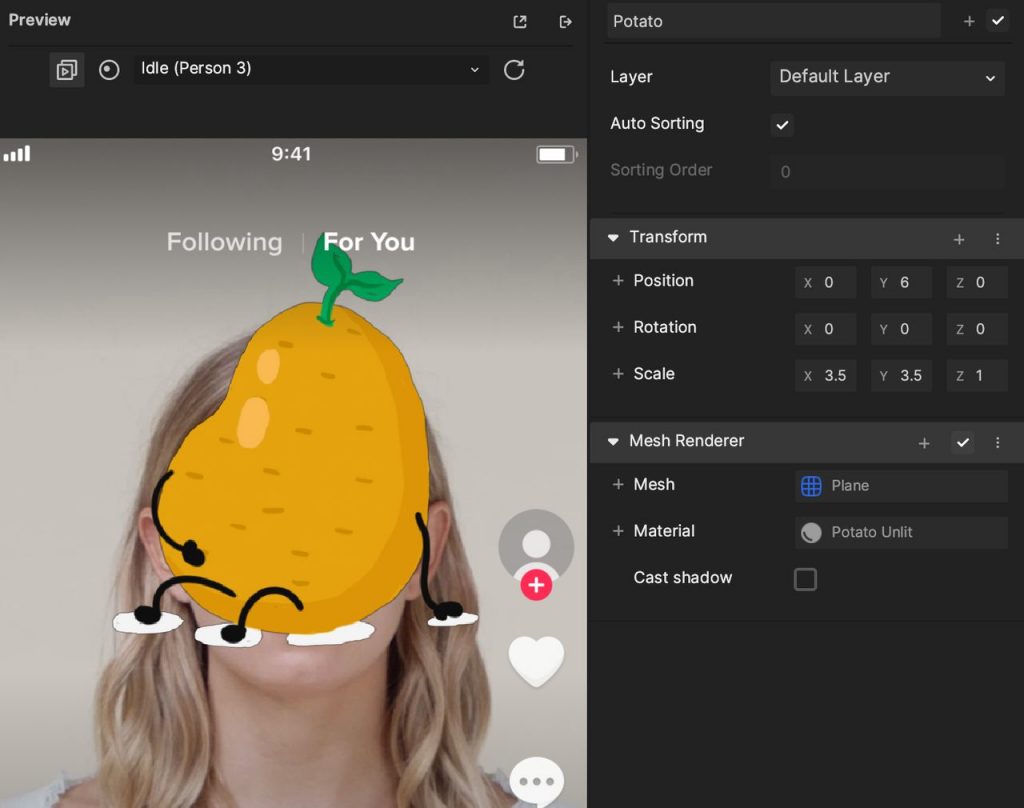Click the Sorting Order value field
This screenshot has height=808, width=1024.
[x=887, y=171]
